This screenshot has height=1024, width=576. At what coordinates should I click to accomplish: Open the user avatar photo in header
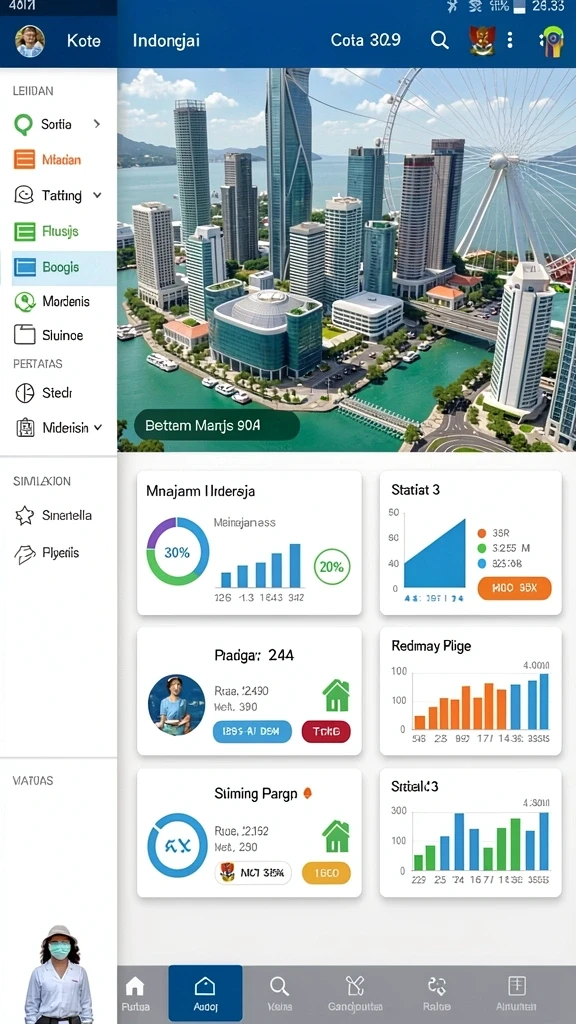[29, 40]
